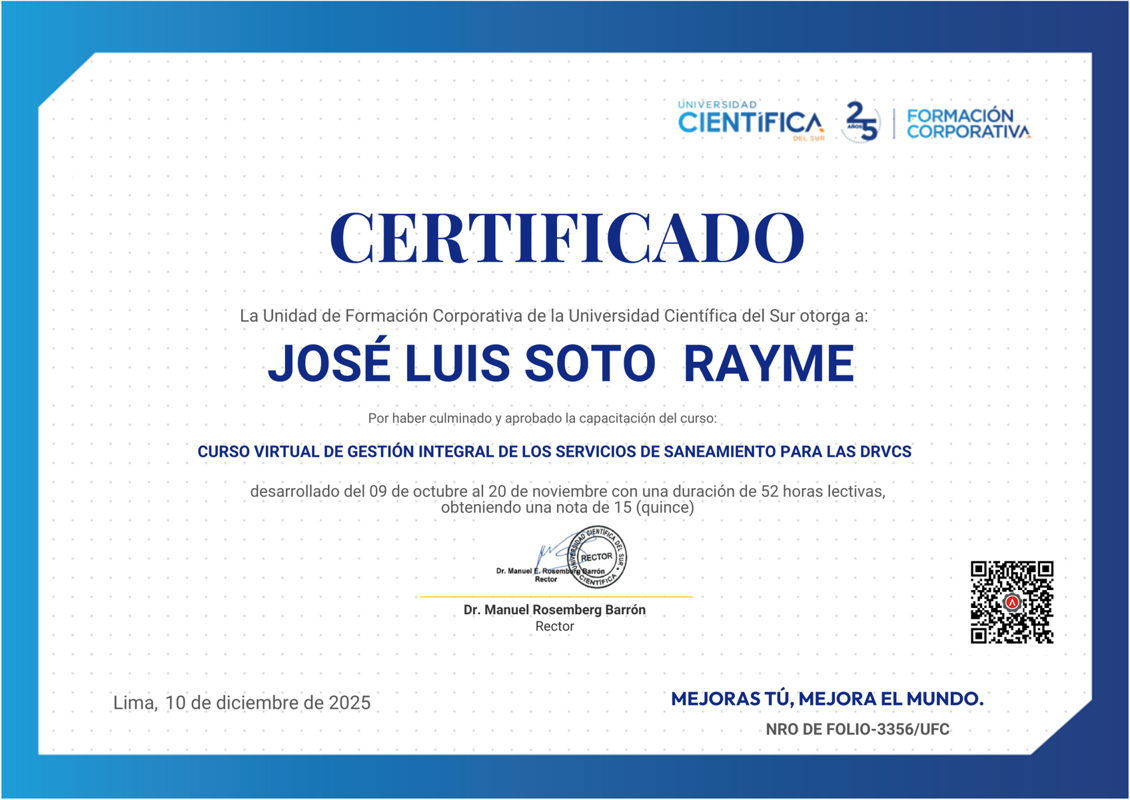Image resolution: width=1130 pixels, height=800 pixels.
Task: Click the name JOSÉ LUIS SOTO RAYME
Action: click(561, 362)
